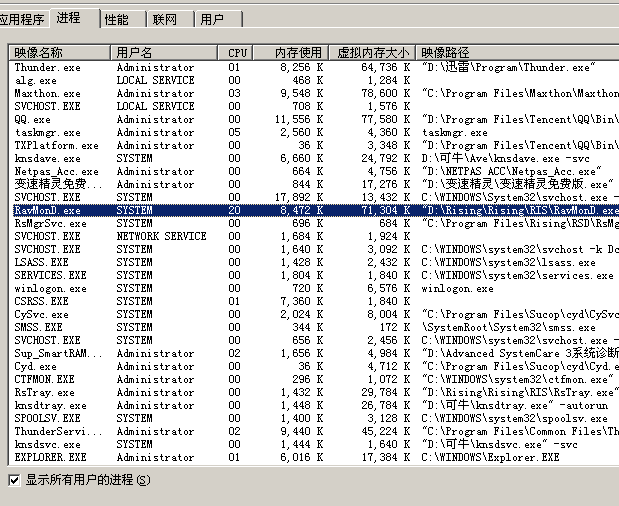Viewport: 619px width, 506px height.
Task: Click the LOCAL SERVICE user of alg.exe
Action: [156, 81]
